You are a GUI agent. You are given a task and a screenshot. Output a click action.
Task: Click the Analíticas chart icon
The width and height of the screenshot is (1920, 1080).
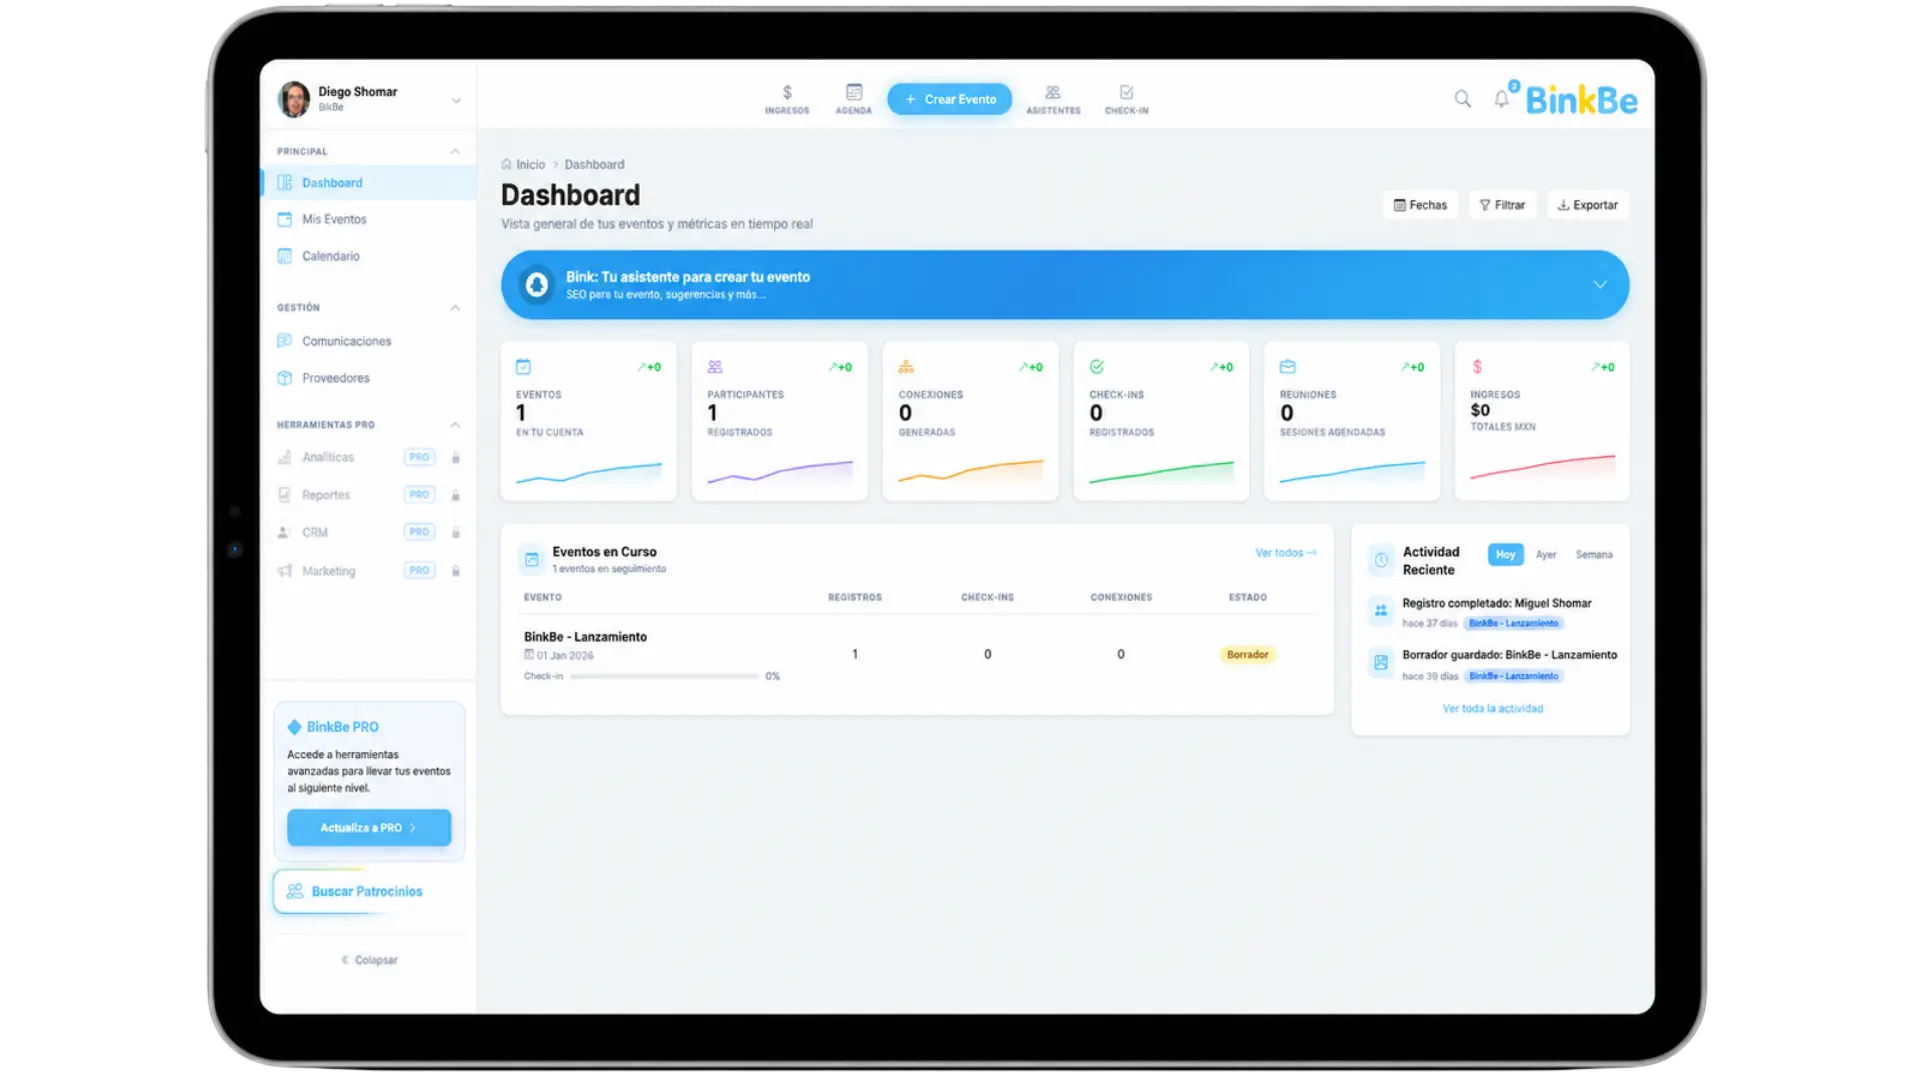pyautogui.click(x=285, y=457)
